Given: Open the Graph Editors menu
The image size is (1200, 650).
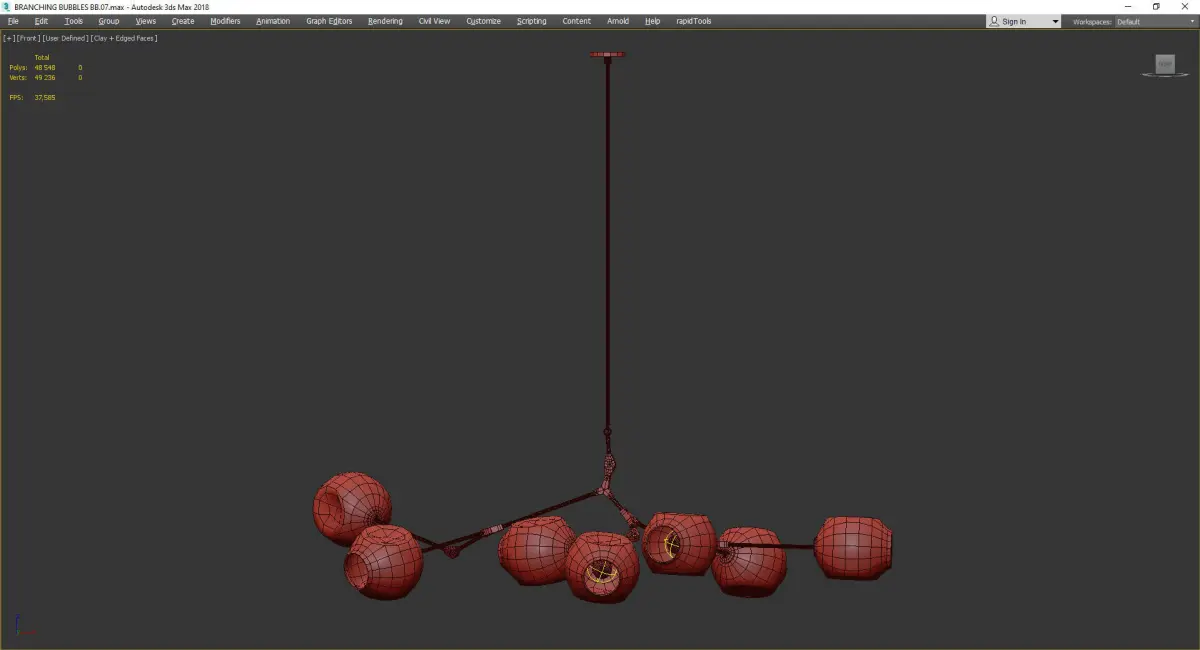Looking at the screenshot, I should point(329,21).
